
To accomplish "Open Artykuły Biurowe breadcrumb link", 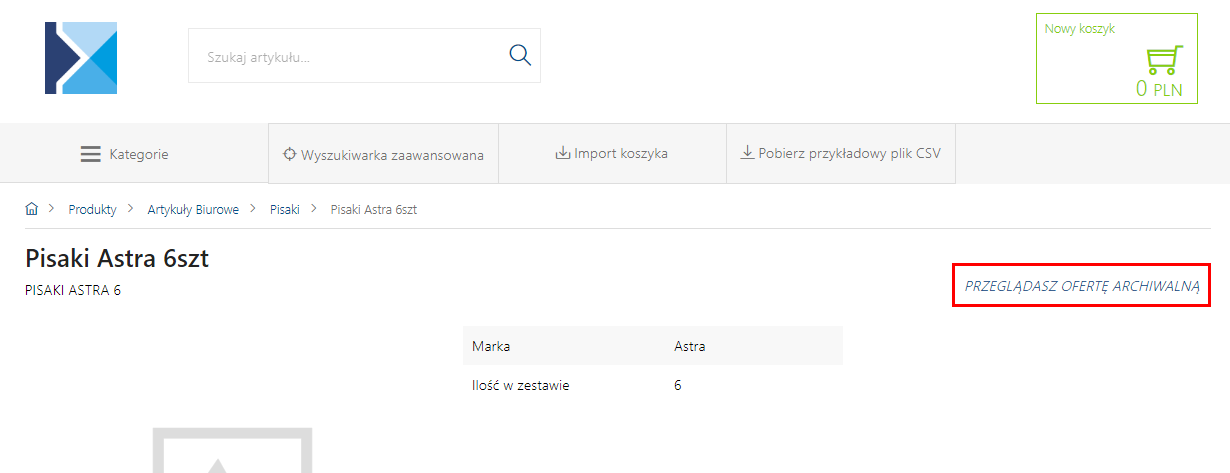I will pyautogui.click(x=193, y=209).
